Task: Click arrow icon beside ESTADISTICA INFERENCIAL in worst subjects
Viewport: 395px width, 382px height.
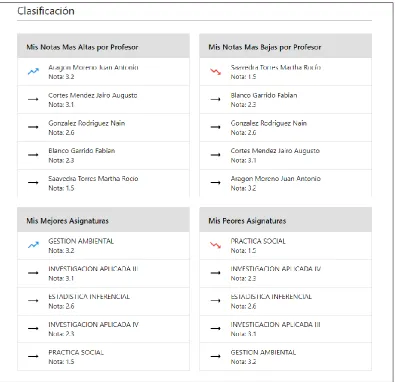Action: coord(215,301)
